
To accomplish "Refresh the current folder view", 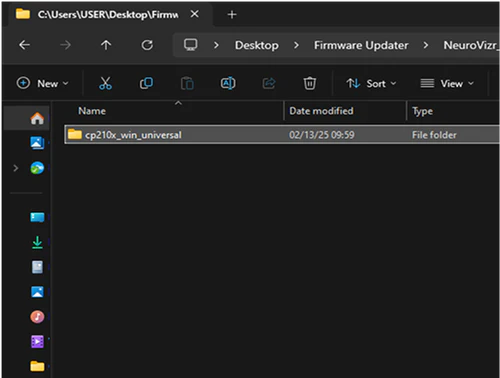I will point(147,45).
